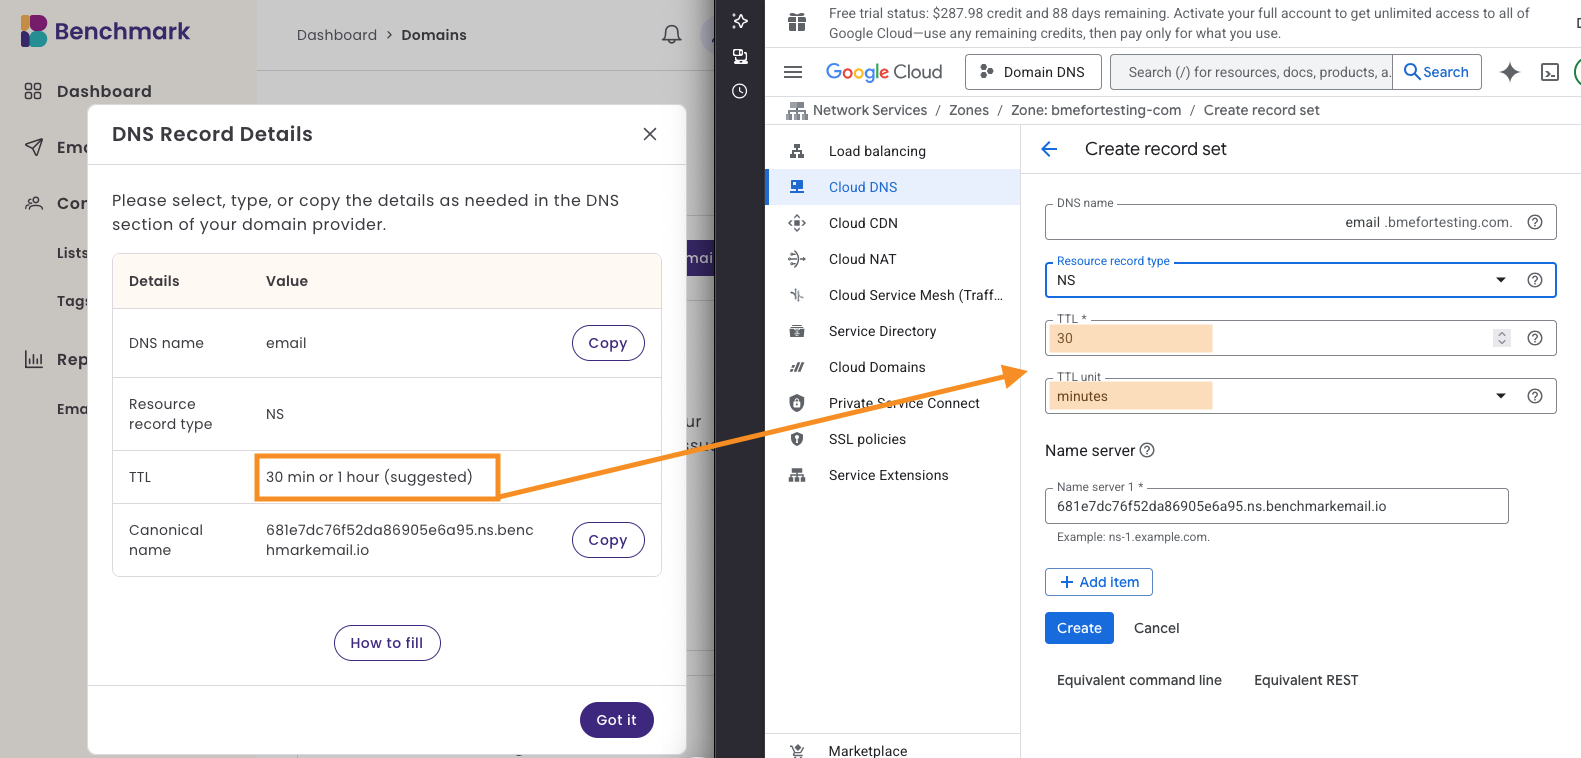Click the Cloud NAT icon
This screenshot has width=1581, height=758.
pyautogui.click(x=797, y=259)
